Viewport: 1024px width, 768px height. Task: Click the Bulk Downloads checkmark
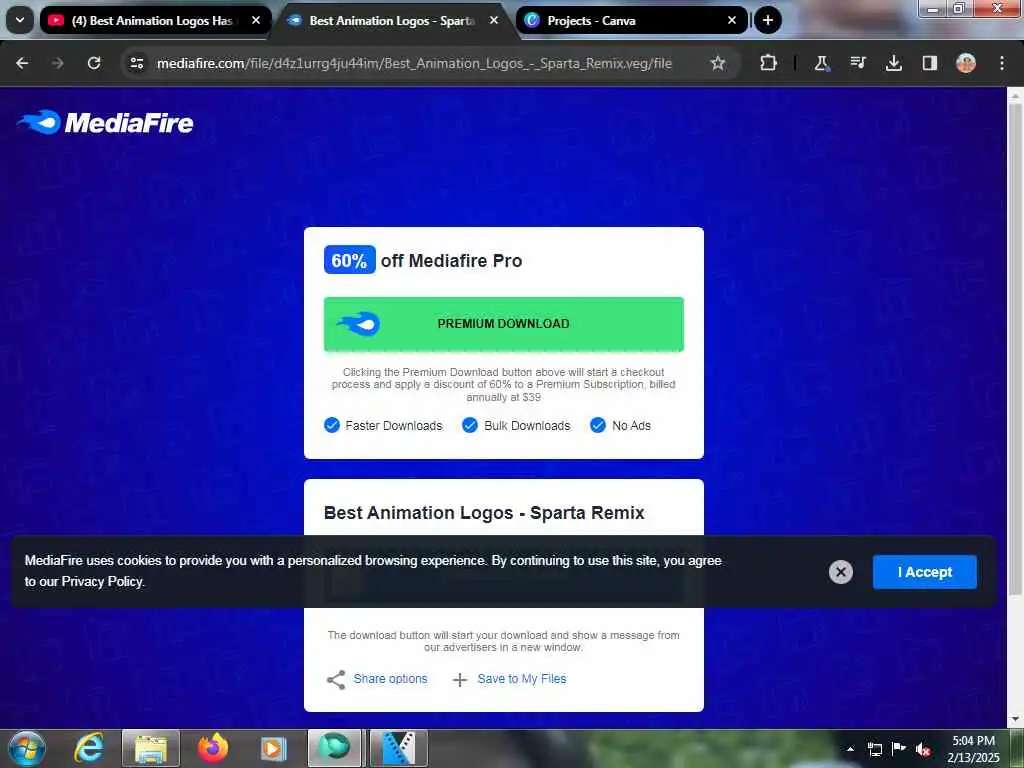[470, 425]
